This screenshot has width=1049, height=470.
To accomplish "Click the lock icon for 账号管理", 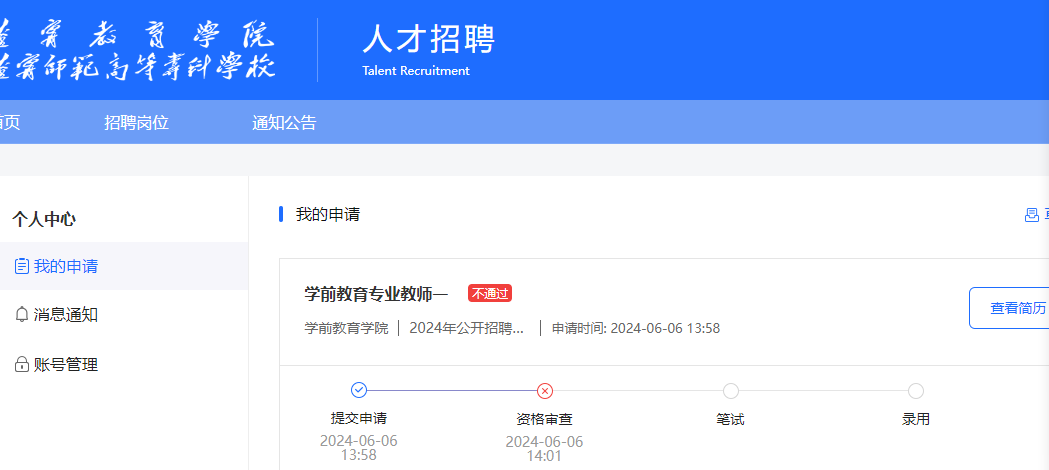I will point(22,365).
